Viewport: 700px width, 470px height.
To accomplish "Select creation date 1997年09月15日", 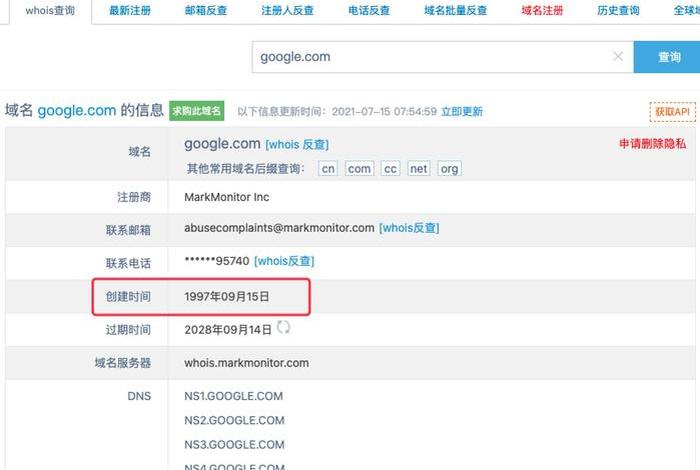I will tap(227, 297).
